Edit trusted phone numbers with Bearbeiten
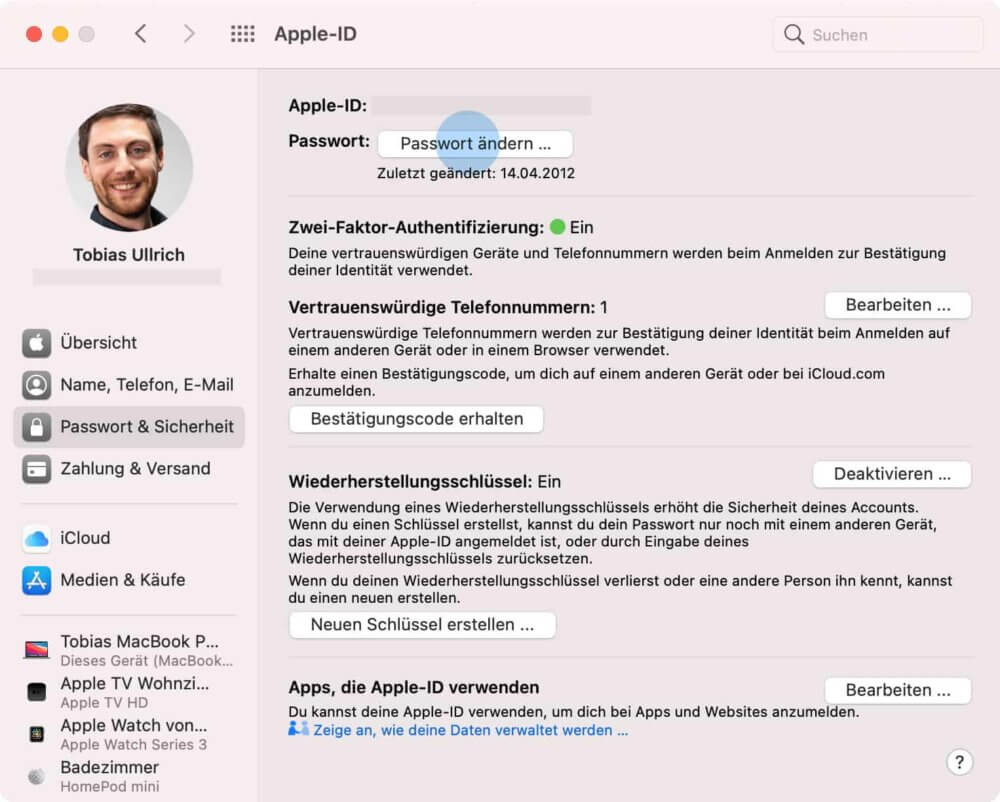This screenshot has height=802, width=1000. click(x=898, y=305)
